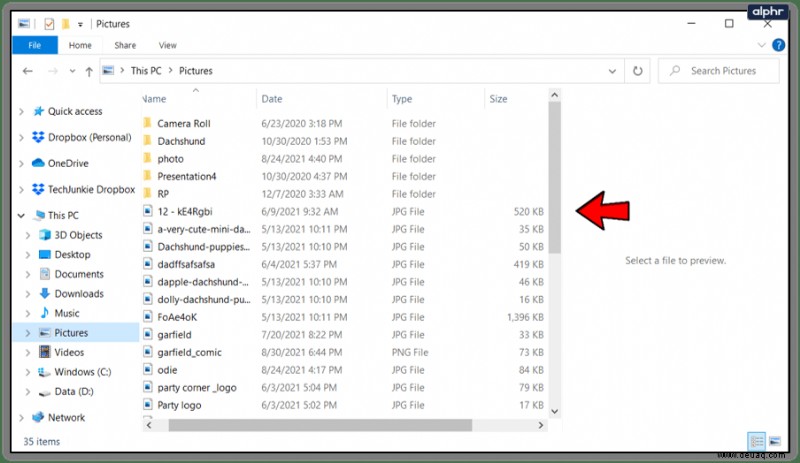800x463 pixels.
Task: Select the garfield_comic PNG file
Action: pyautogui.click(x=189, y=352)
